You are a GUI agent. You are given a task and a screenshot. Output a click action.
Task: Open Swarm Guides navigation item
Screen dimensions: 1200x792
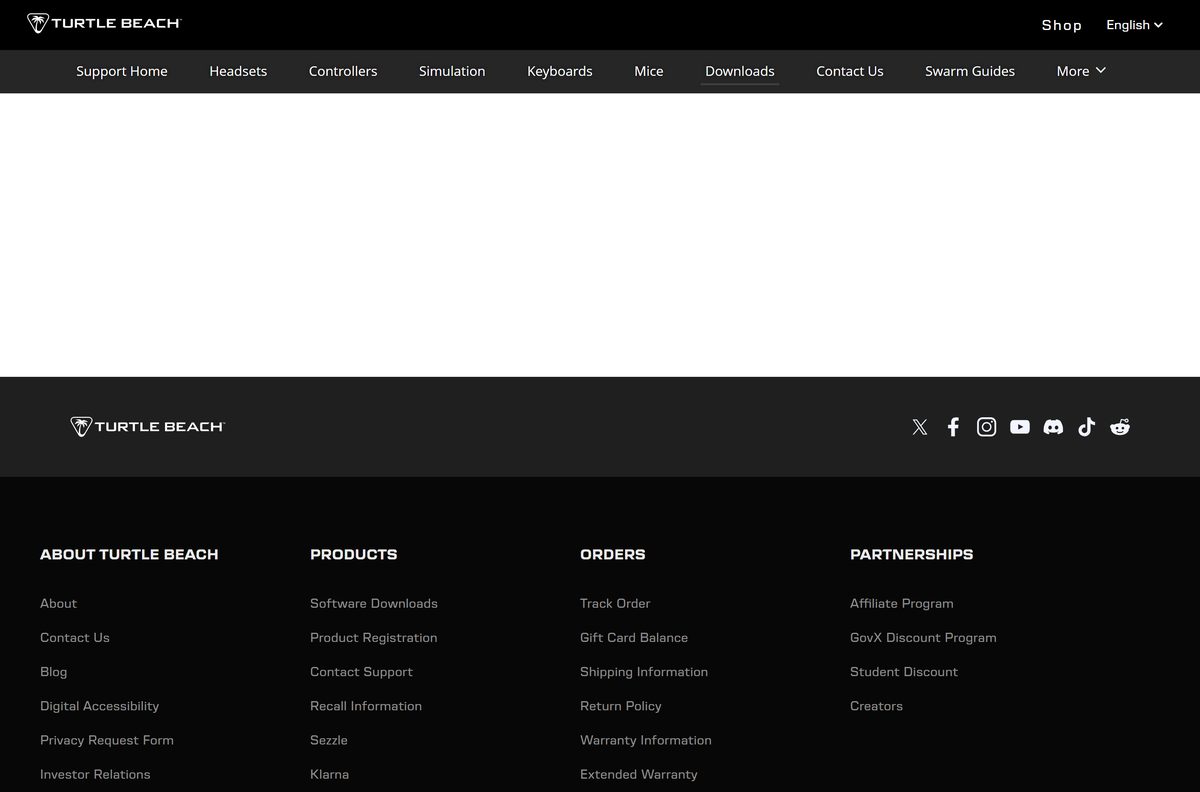click(970, 71)
